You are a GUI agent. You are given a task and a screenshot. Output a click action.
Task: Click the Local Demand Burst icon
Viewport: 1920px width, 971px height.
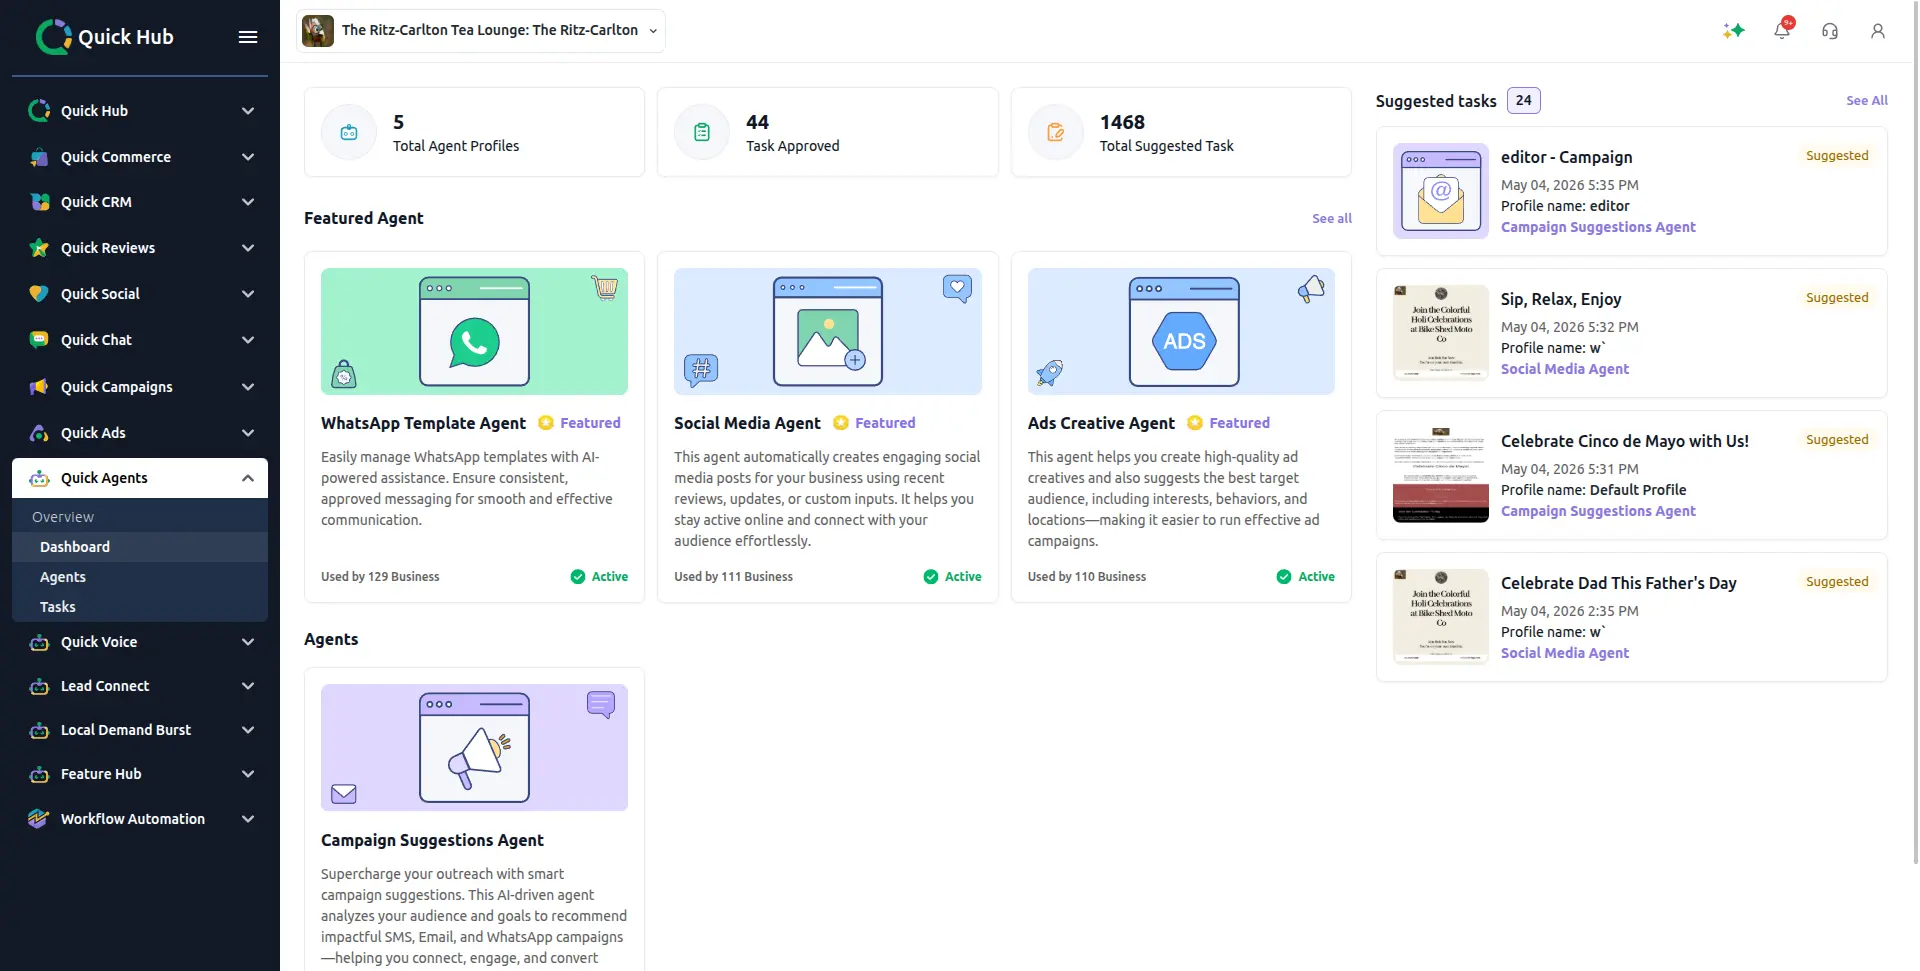(39, 730)
